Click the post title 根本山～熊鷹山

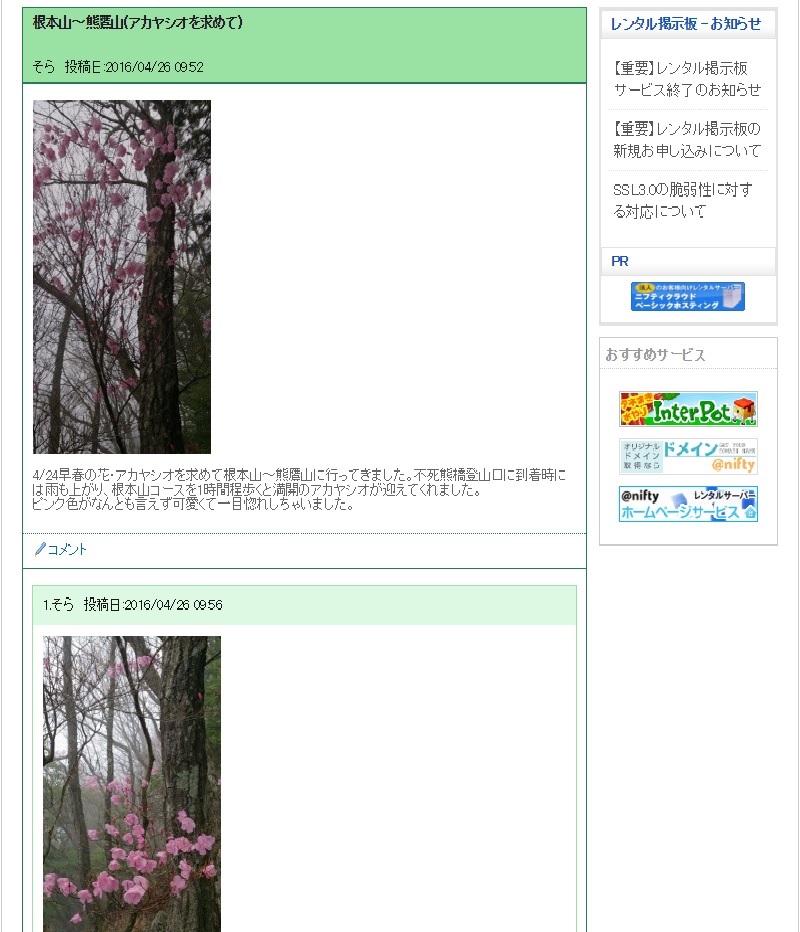coord(137,23)
